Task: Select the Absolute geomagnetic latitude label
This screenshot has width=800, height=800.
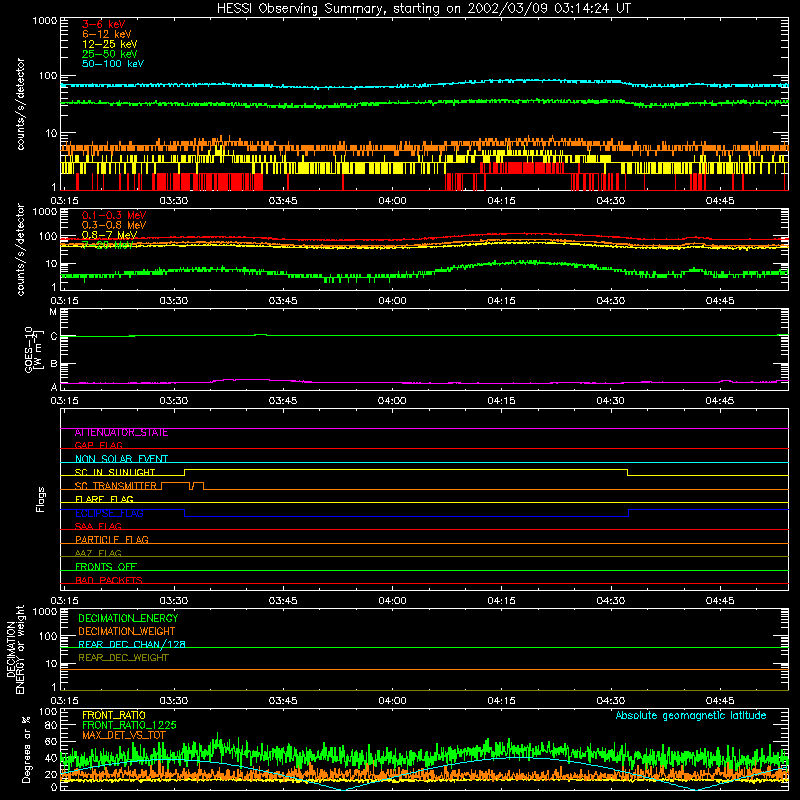Action: [x=691, y=715]
